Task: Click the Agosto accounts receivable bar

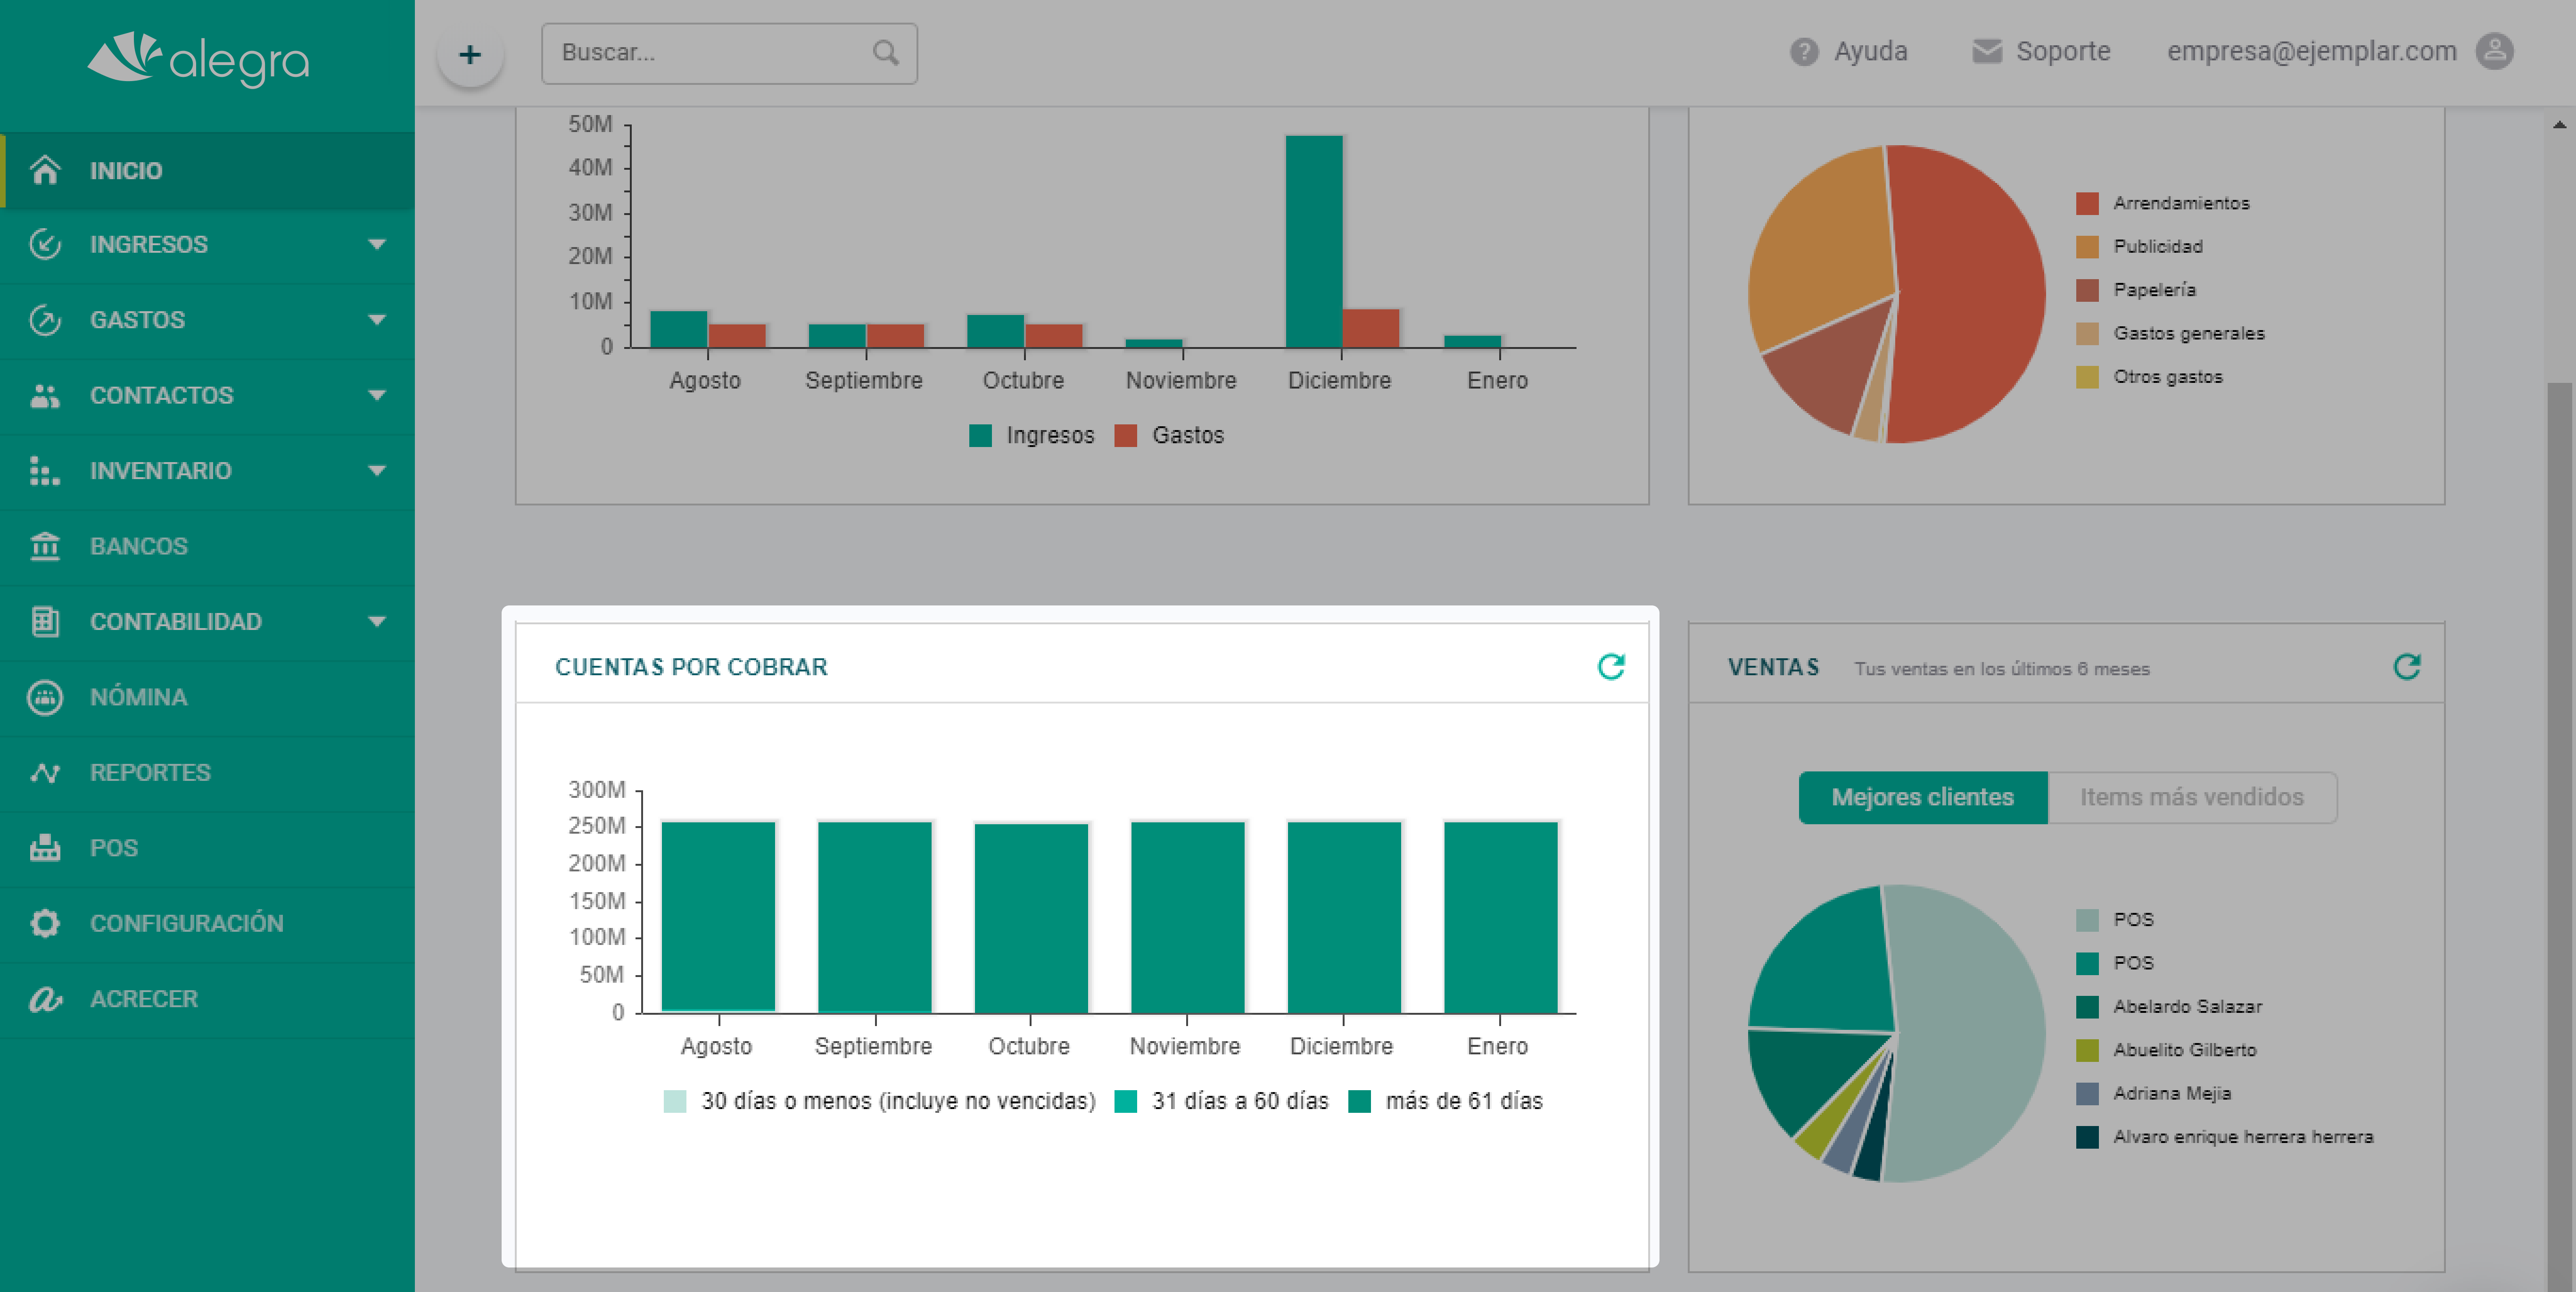Action: (x=718, y=916)
